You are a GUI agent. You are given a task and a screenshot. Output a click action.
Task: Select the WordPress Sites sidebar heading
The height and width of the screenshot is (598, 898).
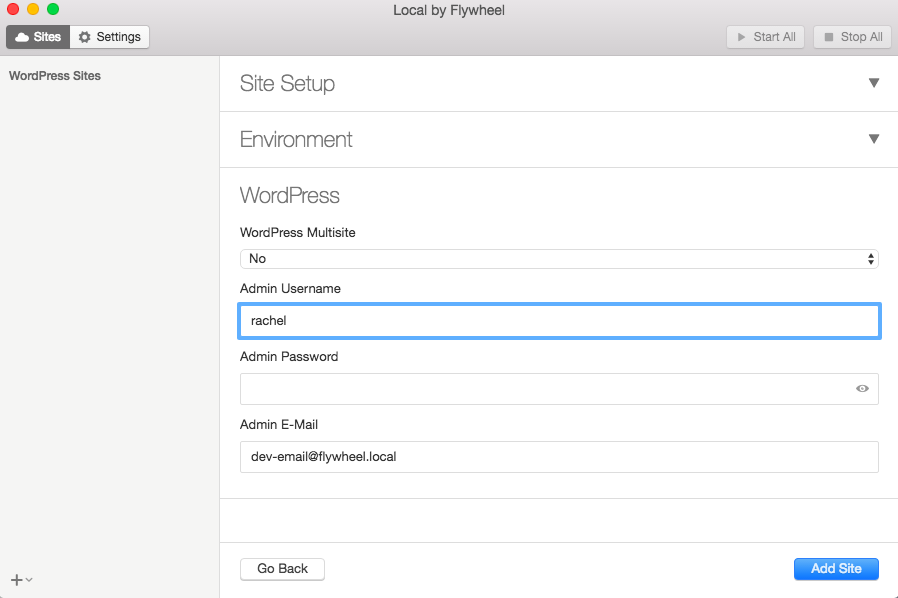[55, 76]
